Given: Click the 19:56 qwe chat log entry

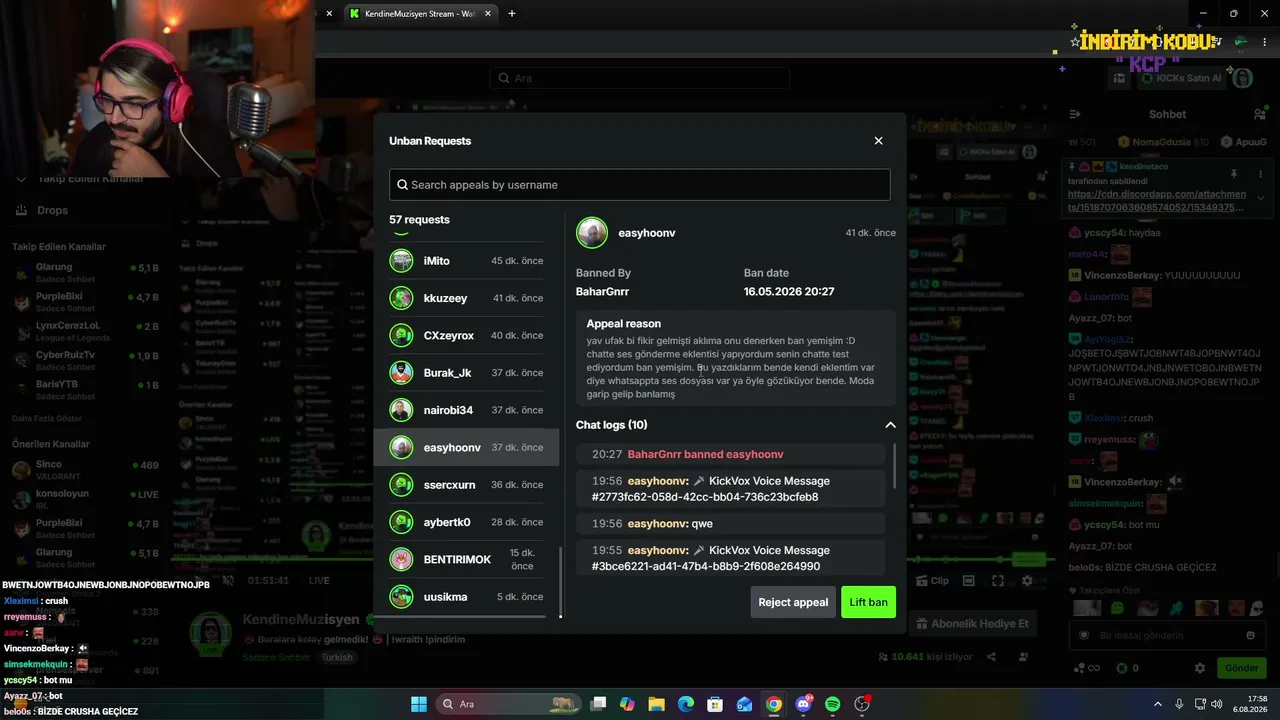Looking at the screenshot, I should point(731,523).
